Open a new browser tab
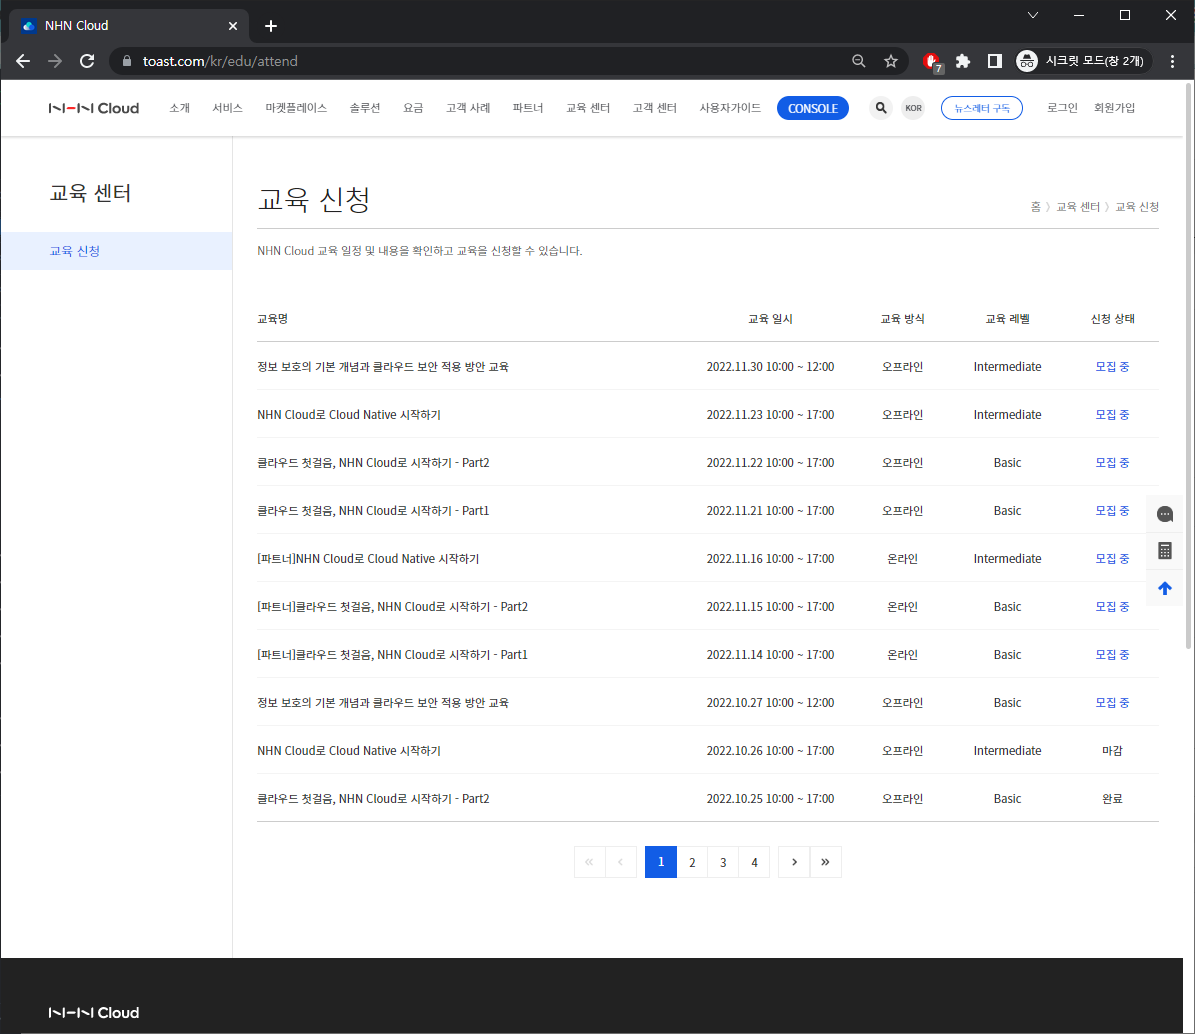Image resolution: width=1195 pixels, height=1034 pixels. coord(271,26)
